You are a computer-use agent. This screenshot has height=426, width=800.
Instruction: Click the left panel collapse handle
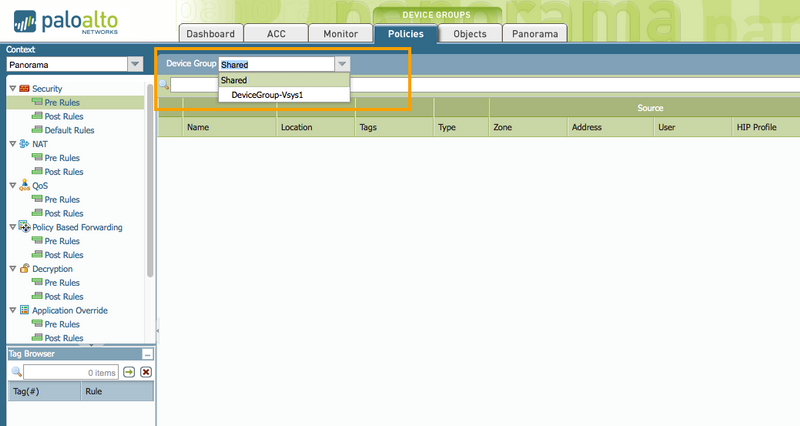[x=157, y=331]
